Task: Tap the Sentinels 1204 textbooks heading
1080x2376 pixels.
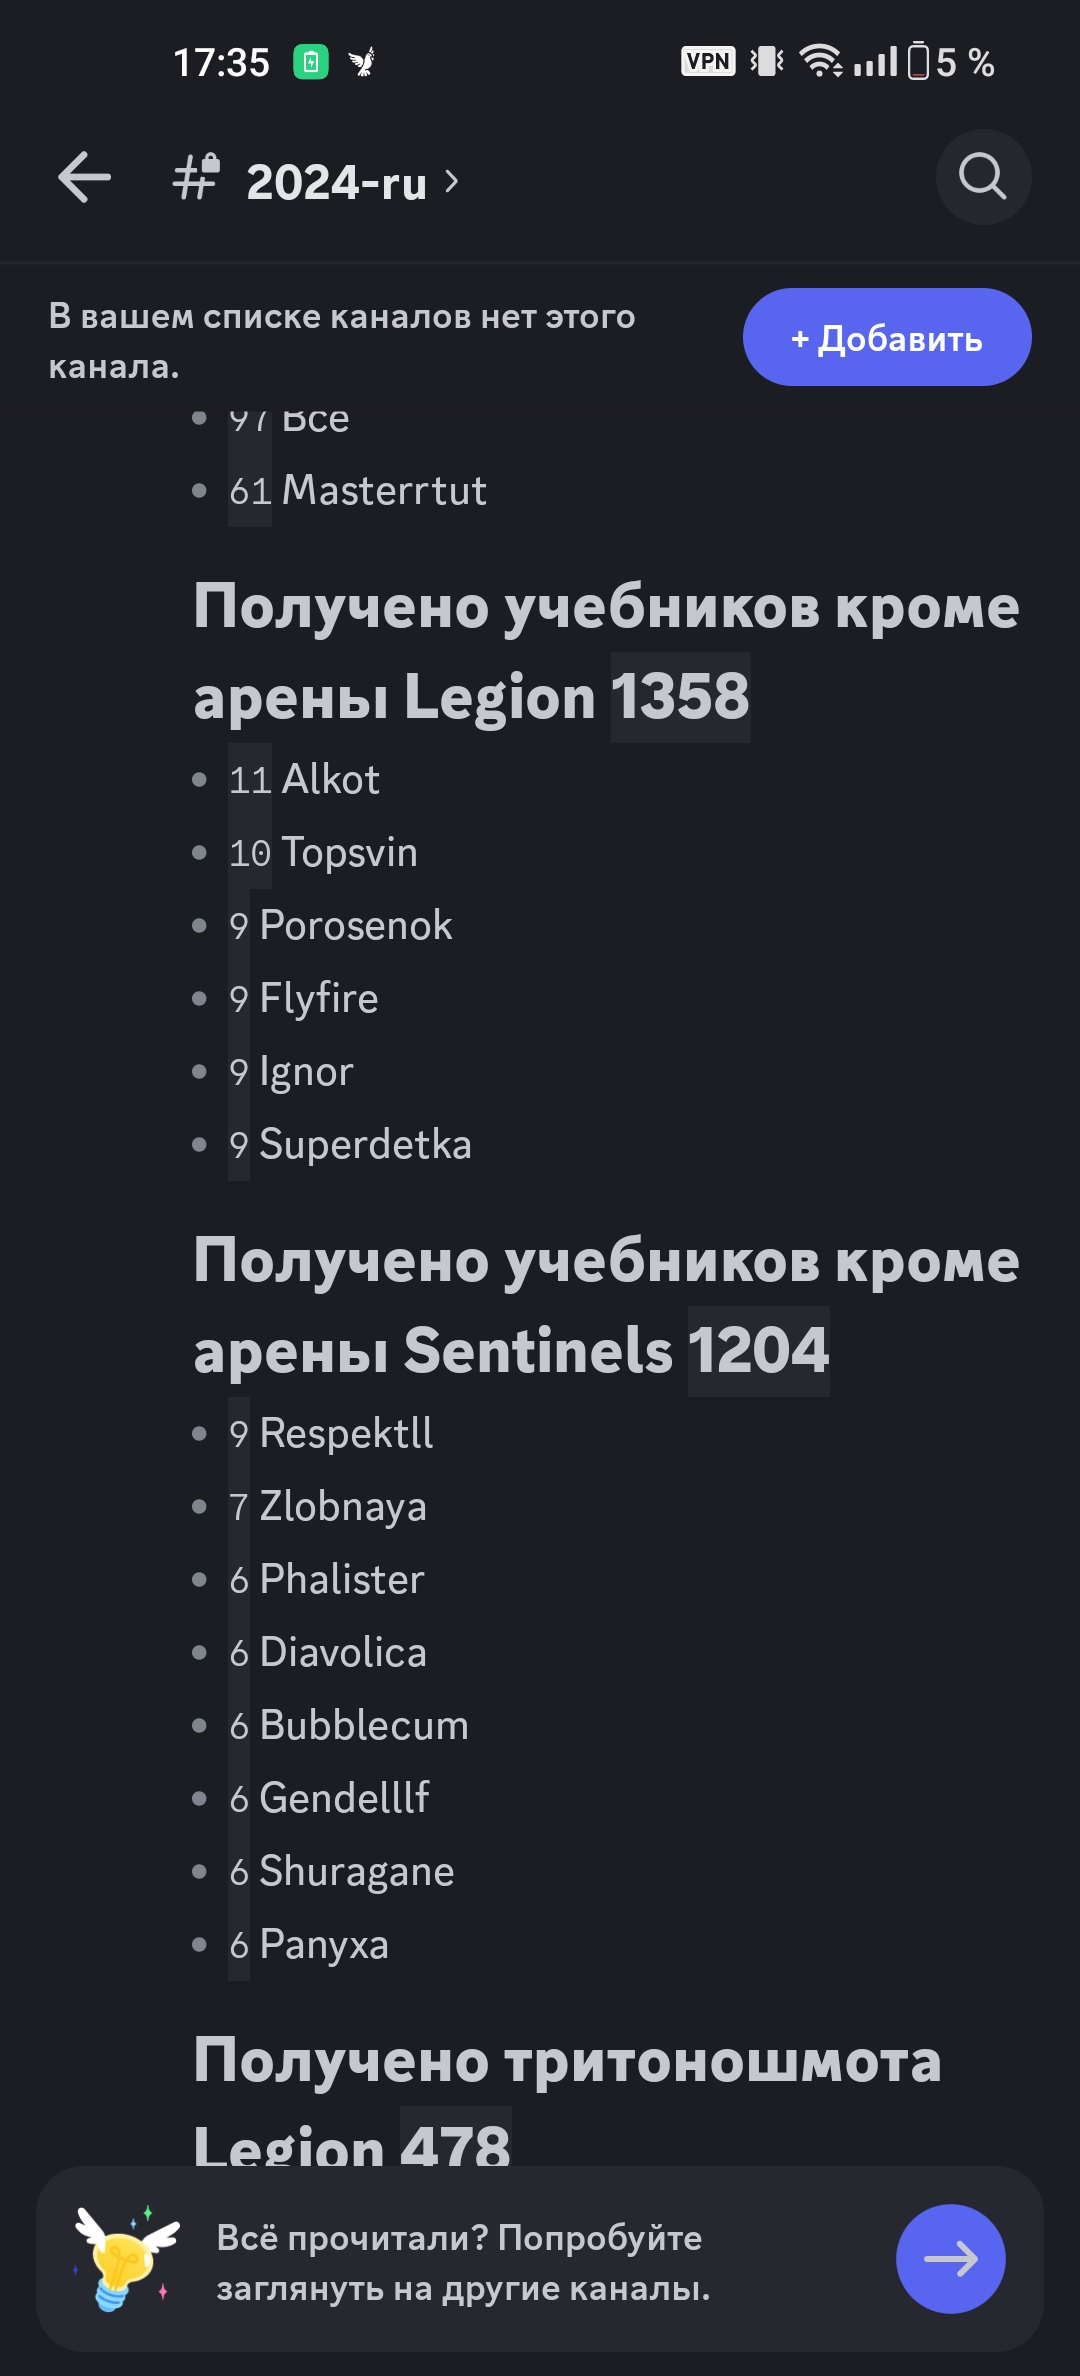Action: (x=606, y=1305)
